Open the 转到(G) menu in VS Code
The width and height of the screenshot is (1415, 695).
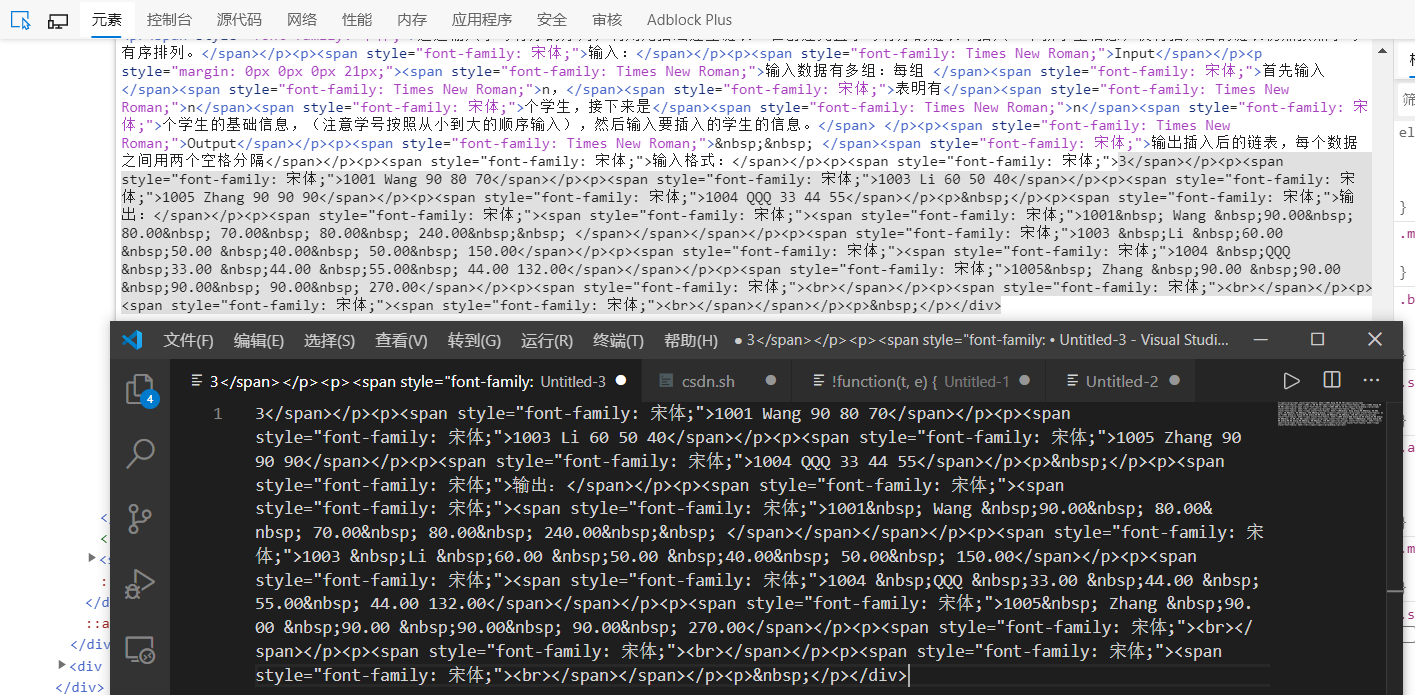click(x=474, y=340)
